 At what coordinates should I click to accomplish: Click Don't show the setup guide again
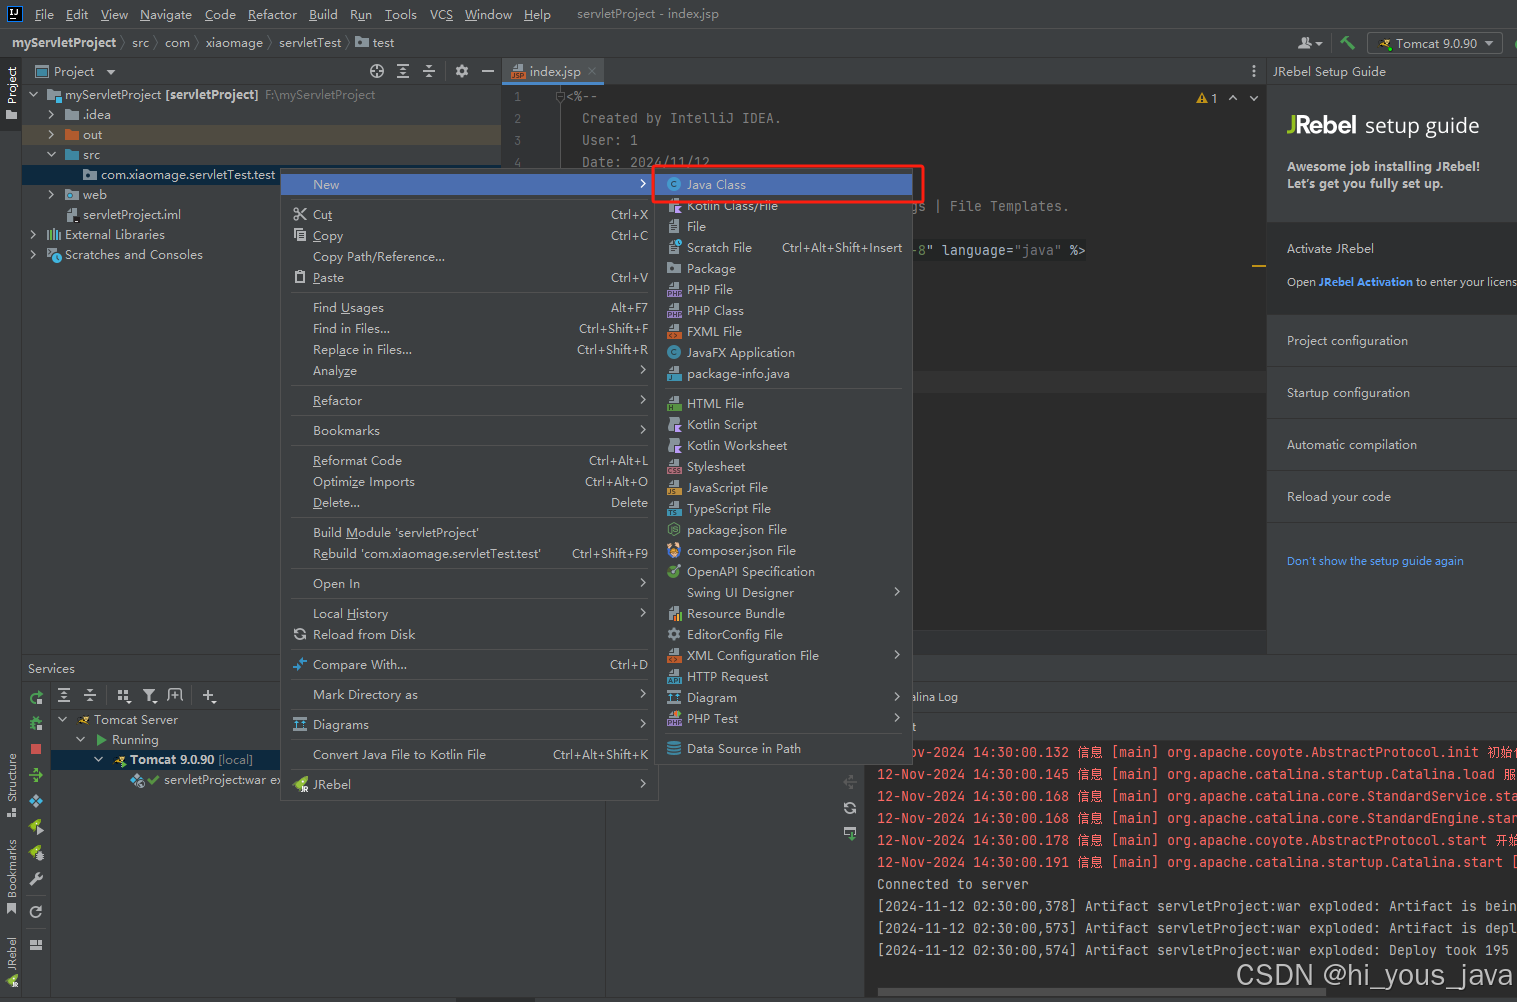pyautogui.click(x=1374, y=561)
